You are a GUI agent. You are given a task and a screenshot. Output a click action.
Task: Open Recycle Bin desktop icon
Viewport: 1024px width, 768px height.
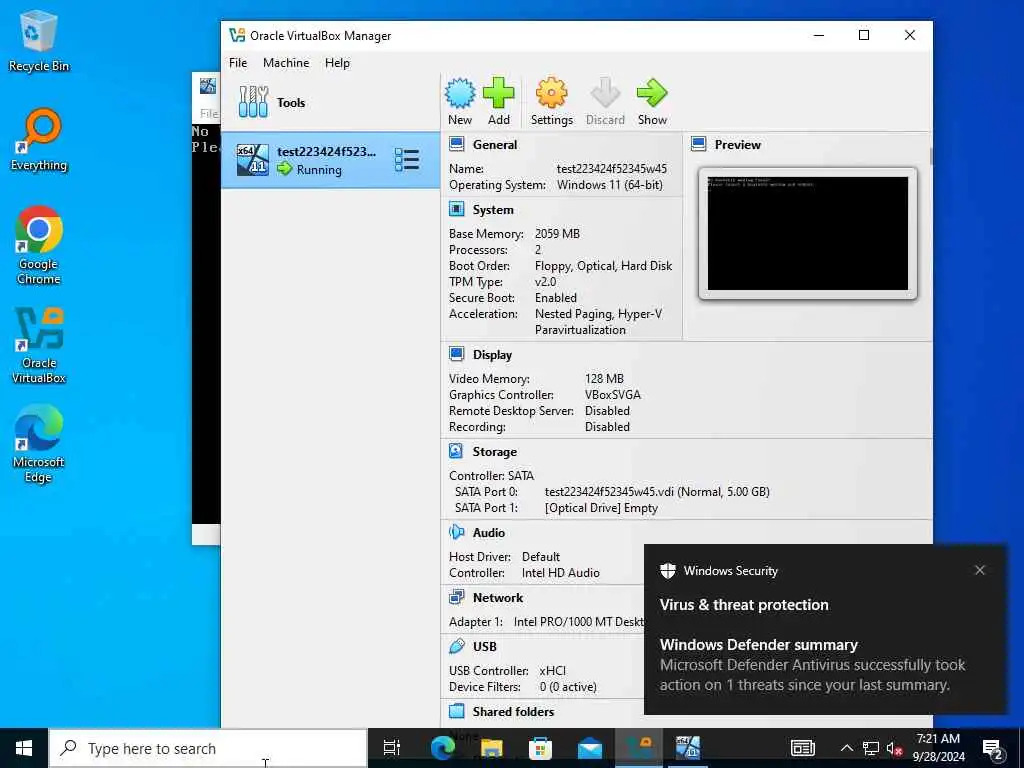[x=39, y=41]
